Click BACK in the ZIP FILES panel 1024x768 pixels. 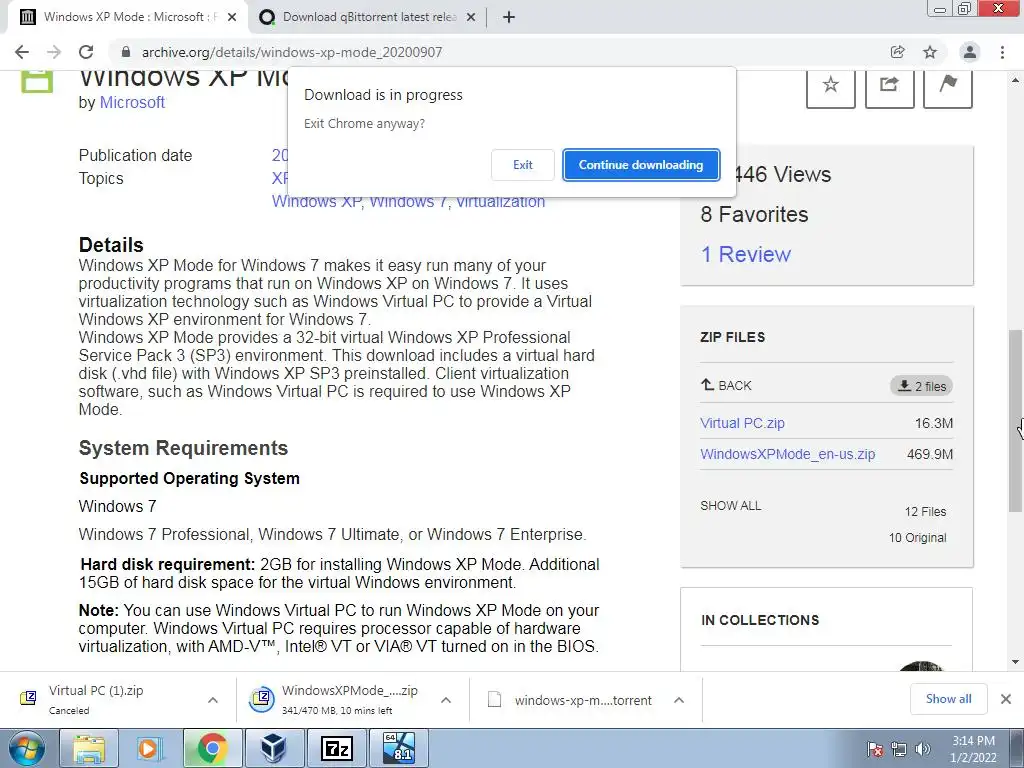pyautogui.click(x=726, y=385)
